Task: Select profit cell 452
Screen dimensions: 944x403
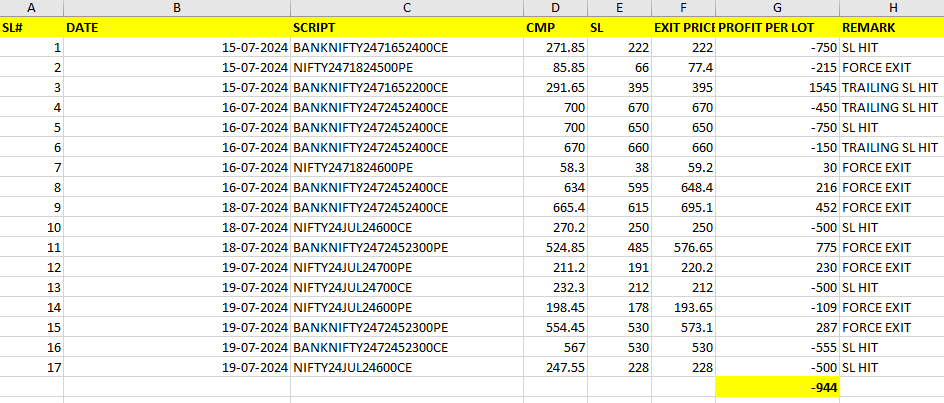Action: coord(777,207)
